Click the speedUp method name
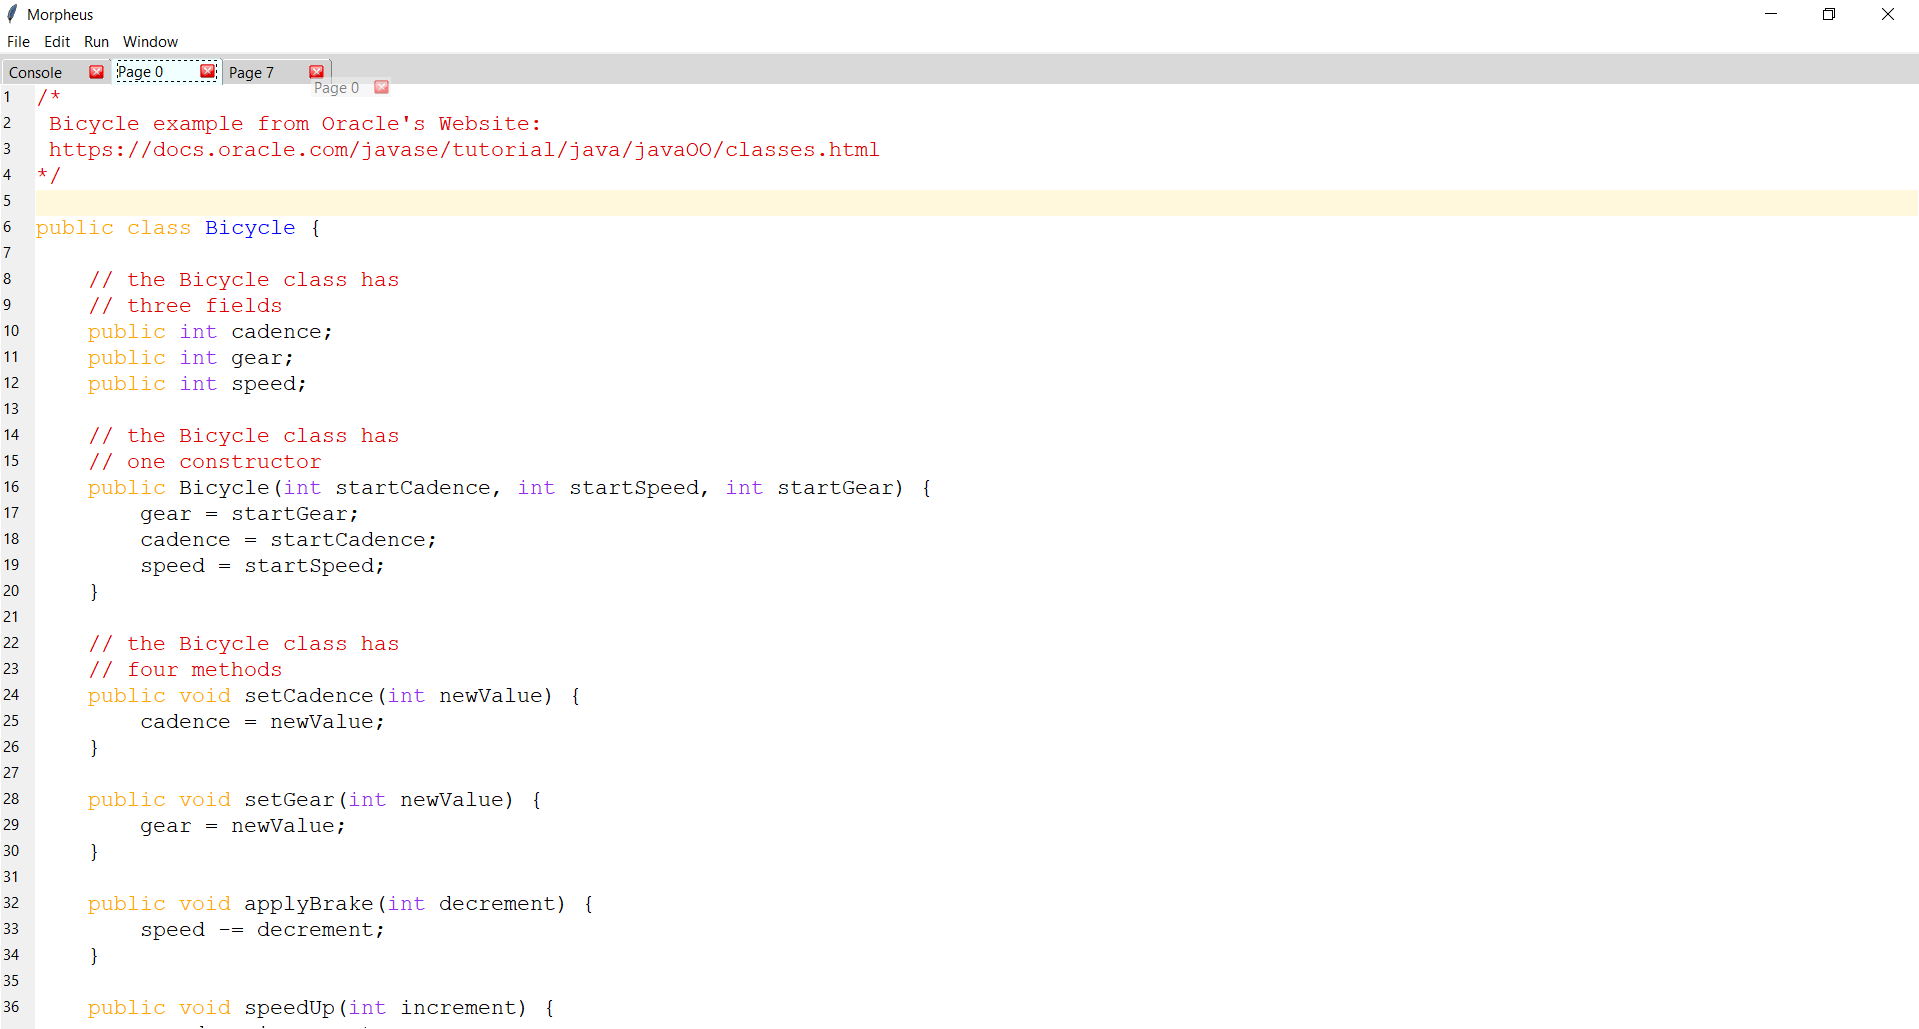1919x1029 pixels. click(x=289, y=1008)
